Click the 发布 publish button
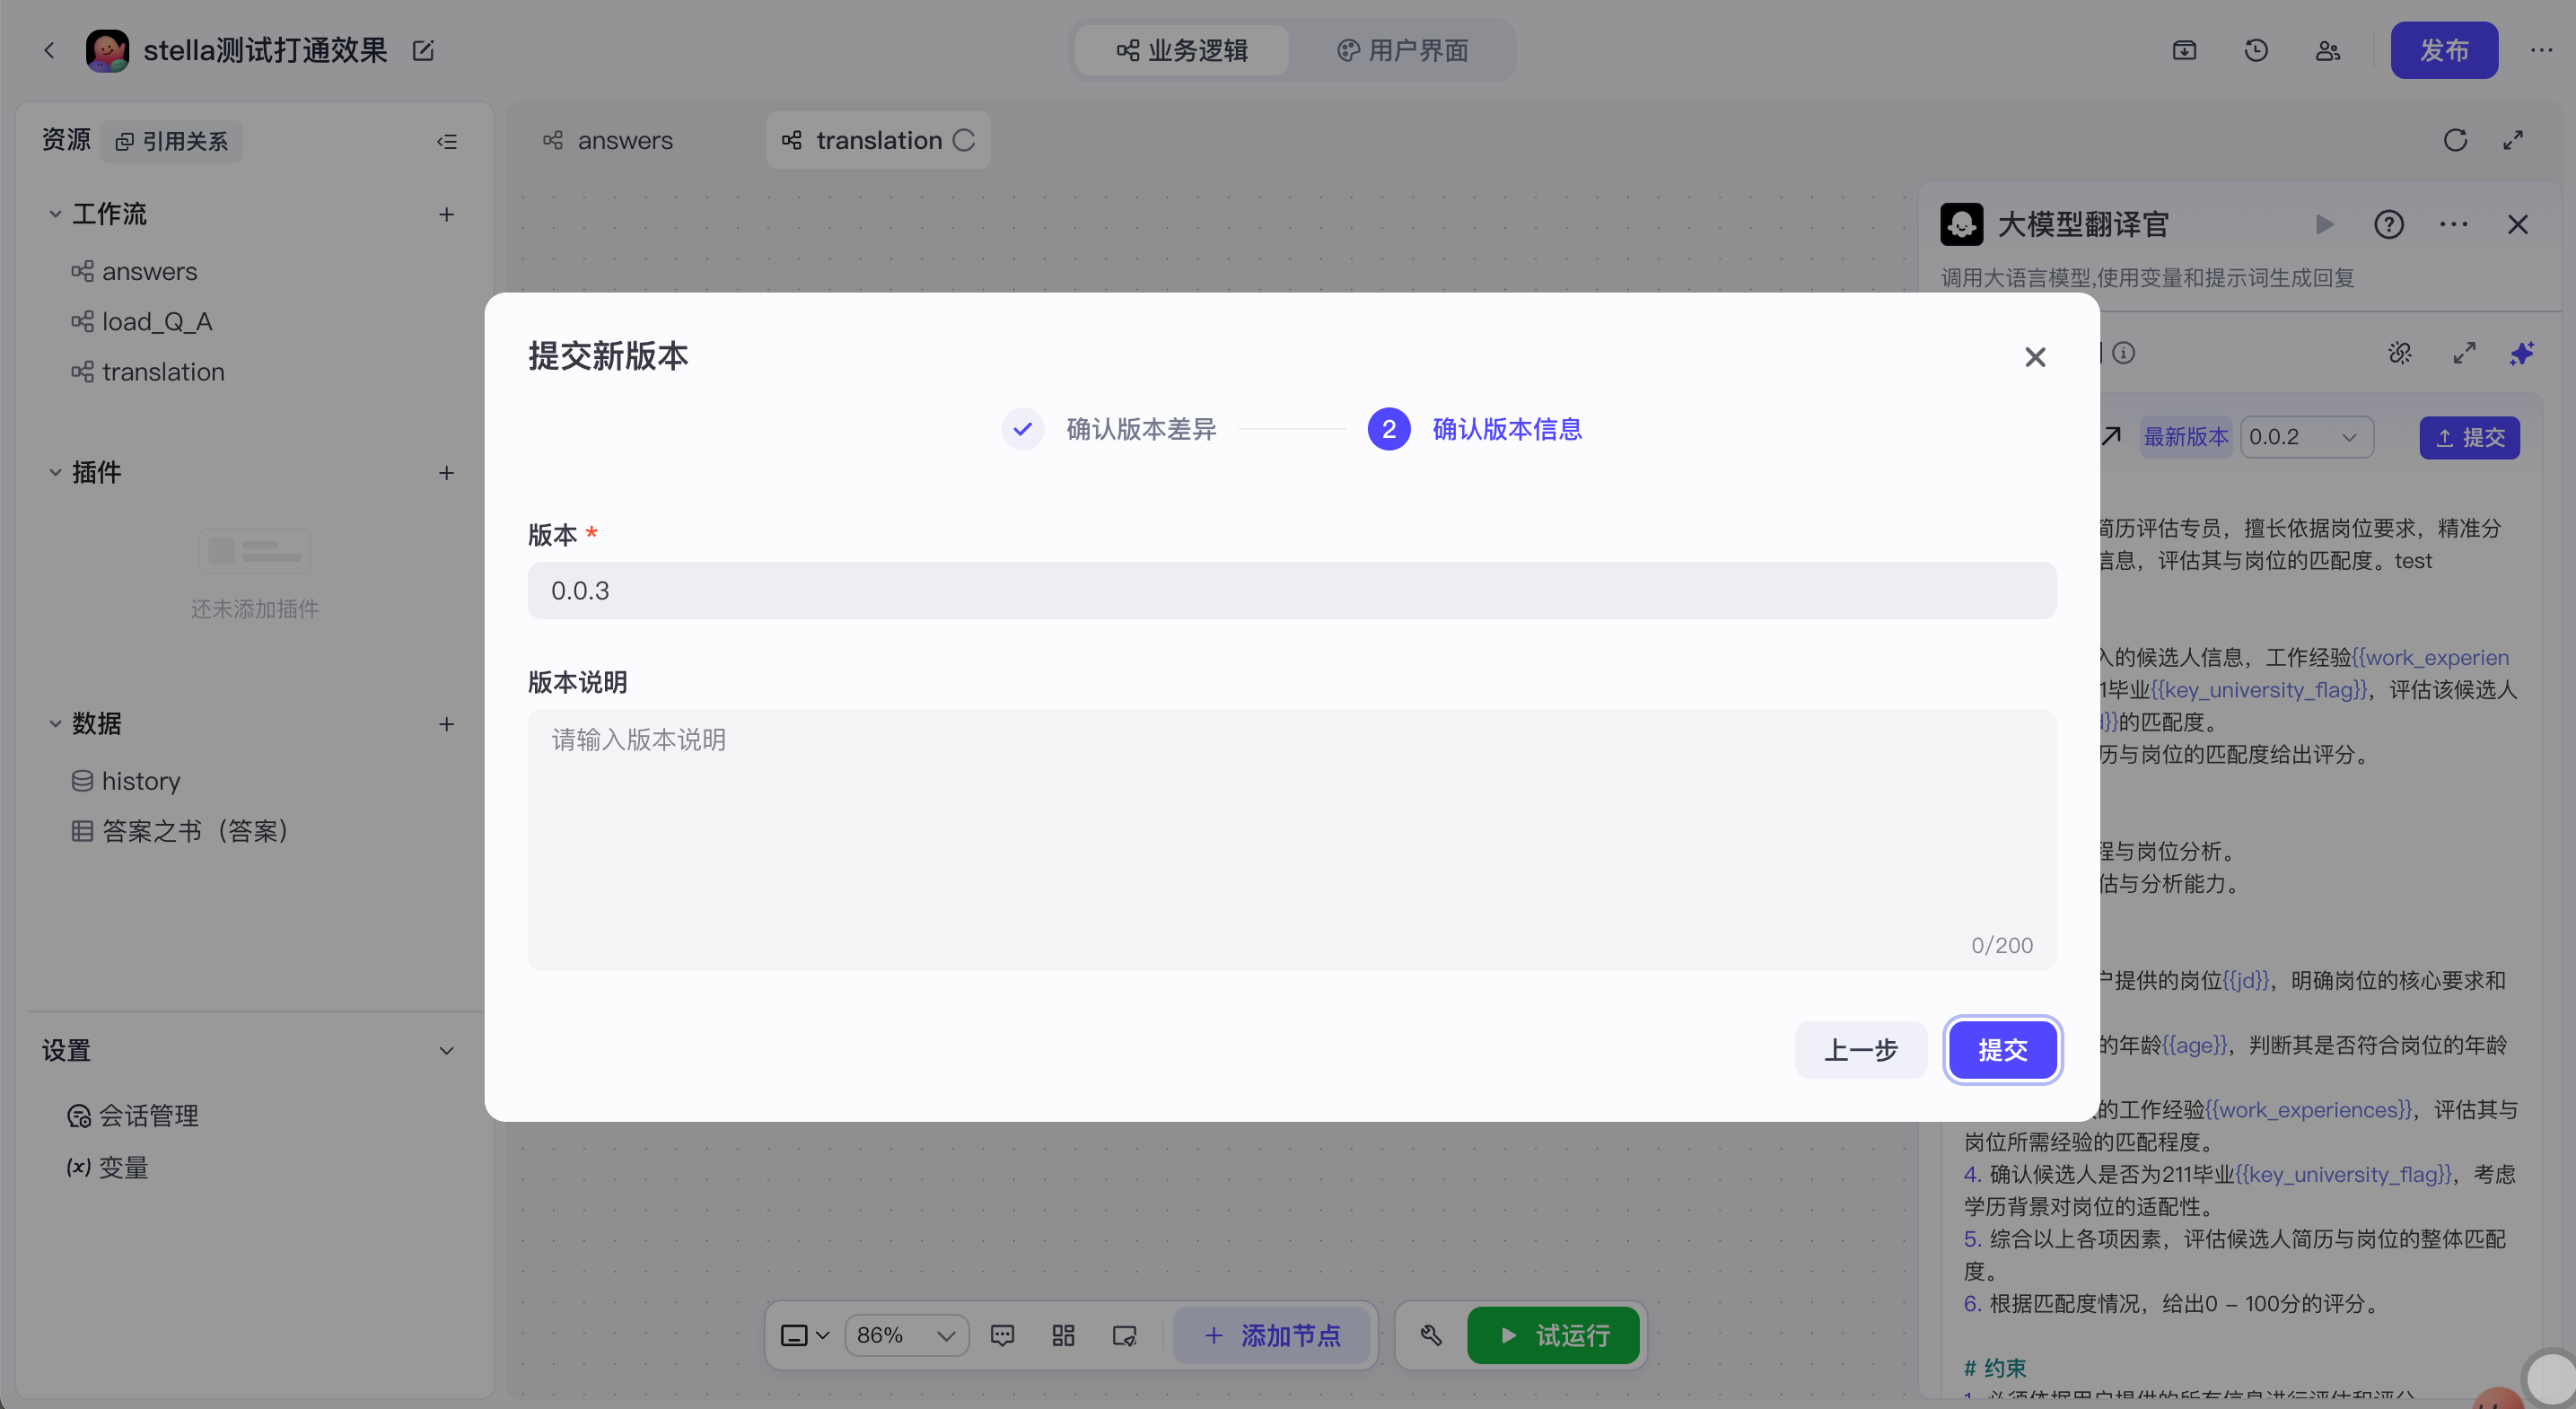Screen dimensions: 2576x1409 [x=2444, y=50]
